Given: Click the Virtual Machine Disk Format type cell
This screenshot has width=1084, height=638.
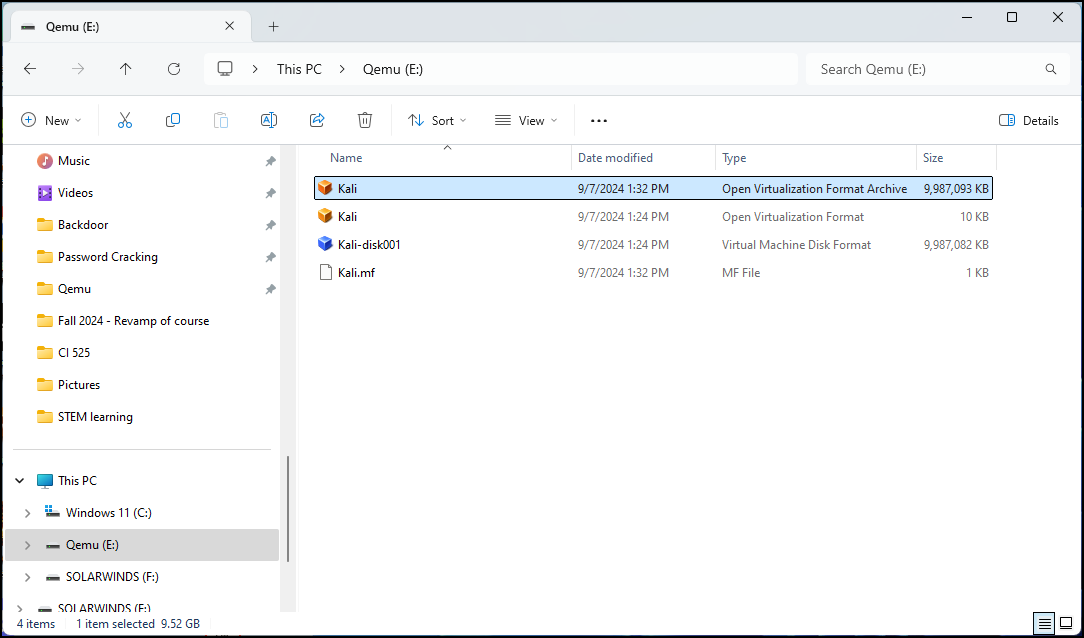Looking at the screenshot, I should pyautogui.click(x=796, y=245).
